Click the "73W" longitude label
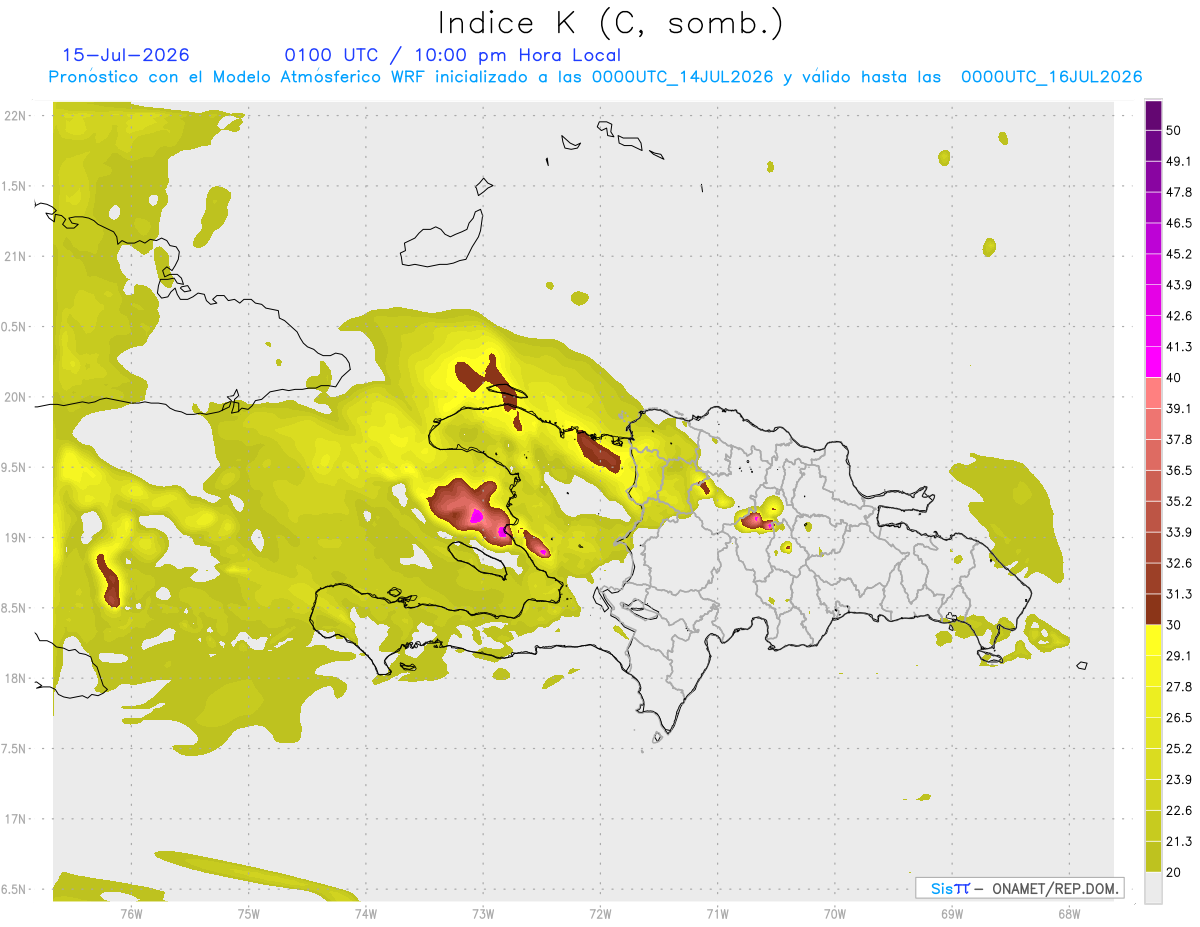The height and width of the screenshot is (927, 1200). [483, 913]
